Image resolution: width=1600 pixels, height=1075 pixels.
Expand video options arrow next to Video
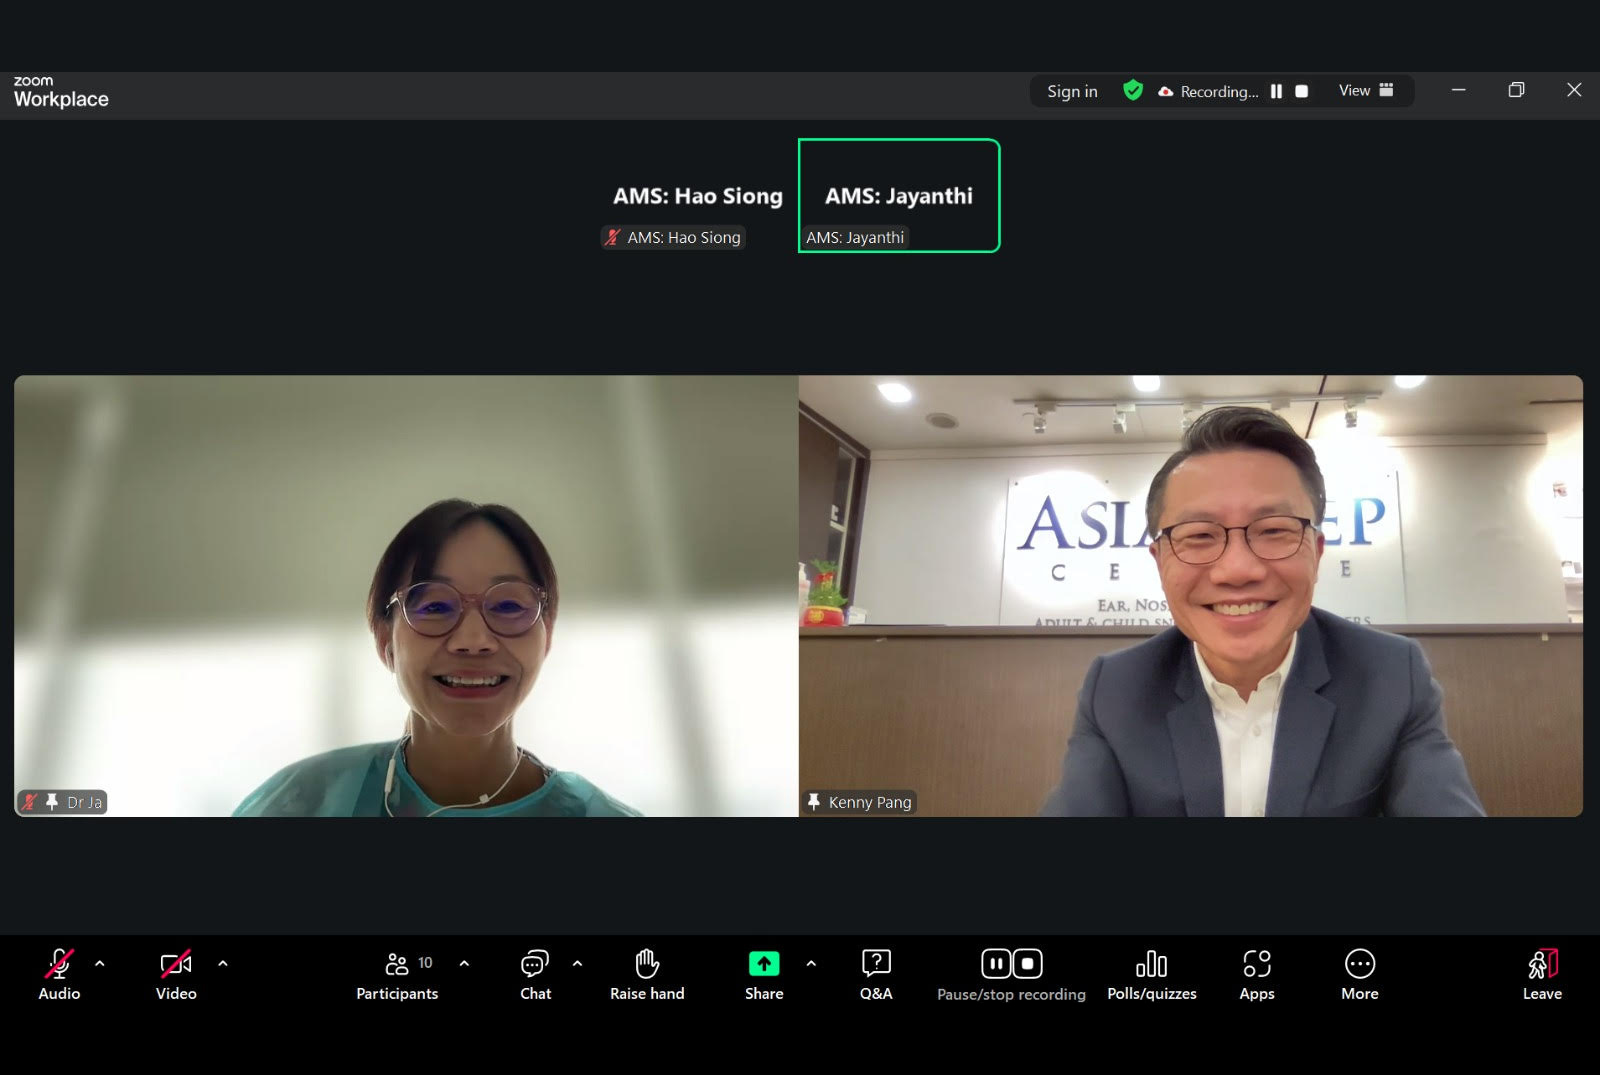pyautogui.click(x=223, y=963)
